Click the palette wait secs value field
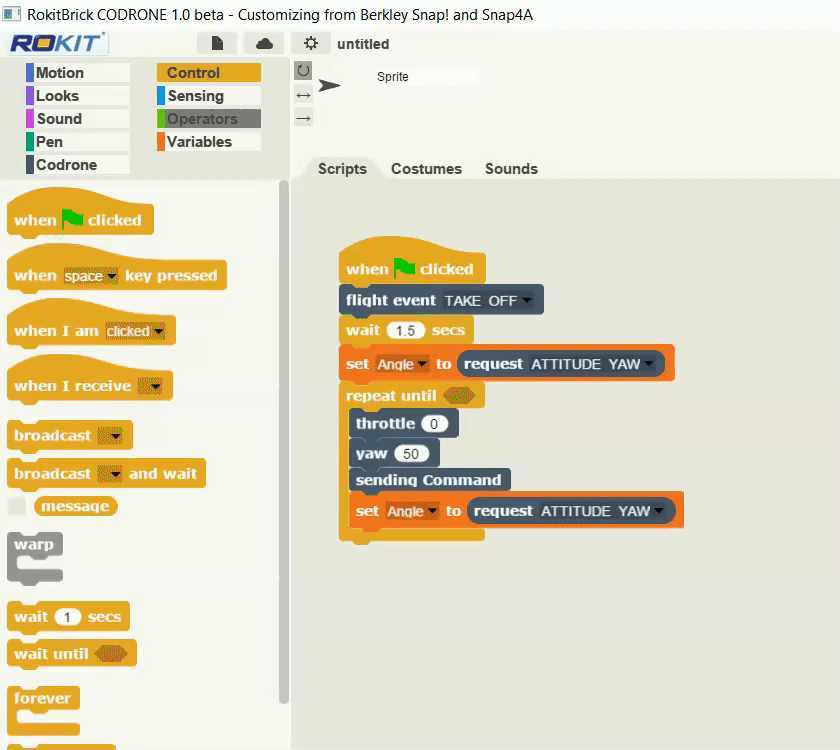The image size is (840, 750). tap(68, 617)
